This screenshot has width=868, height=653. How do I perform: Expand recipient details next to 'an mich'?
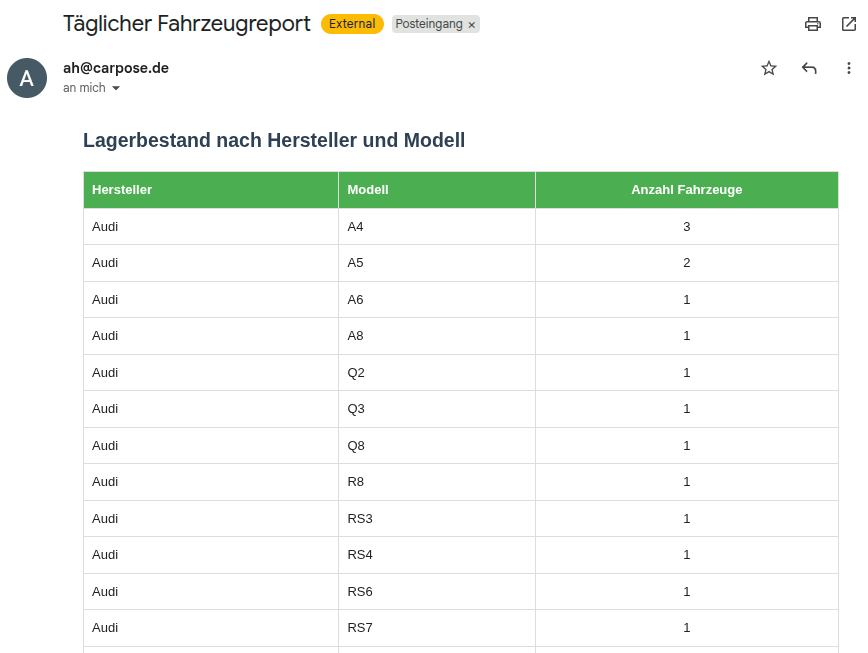point(116,89)
